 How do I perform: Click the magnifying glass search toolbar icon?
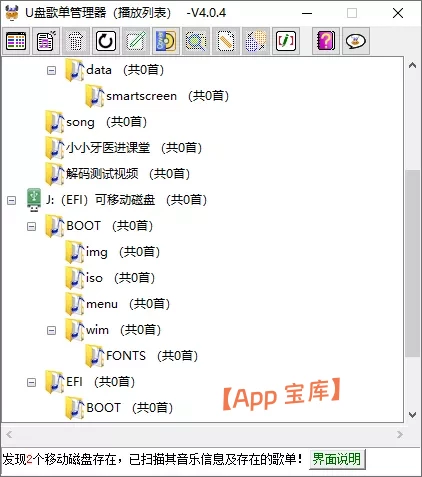click(196, 41)
